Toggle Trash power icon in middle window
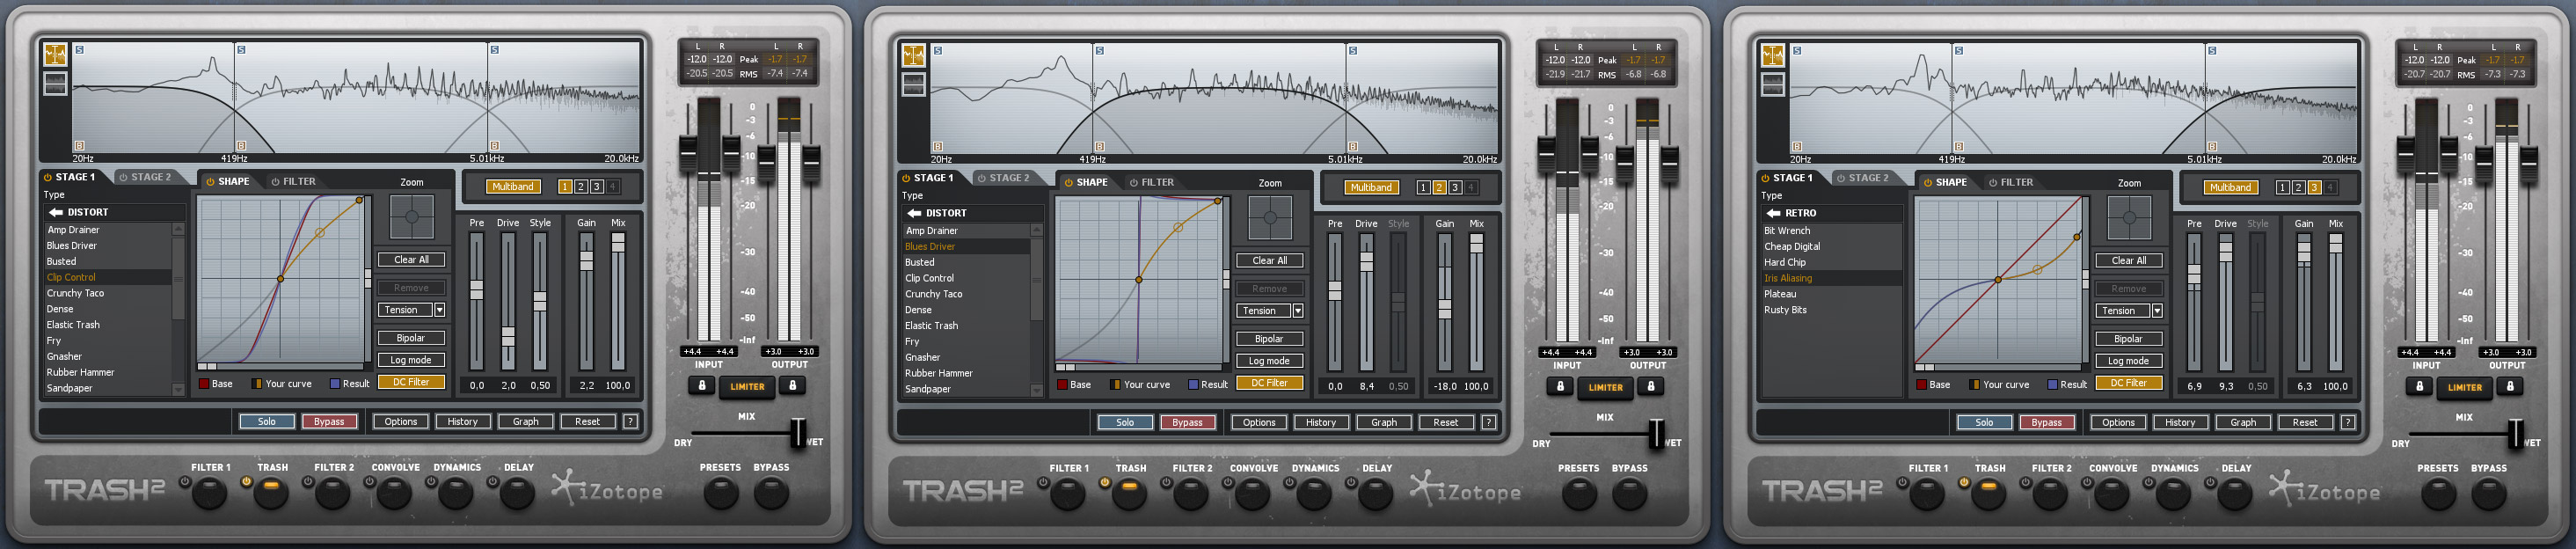2576x549 pixels. coord(1105,483)
